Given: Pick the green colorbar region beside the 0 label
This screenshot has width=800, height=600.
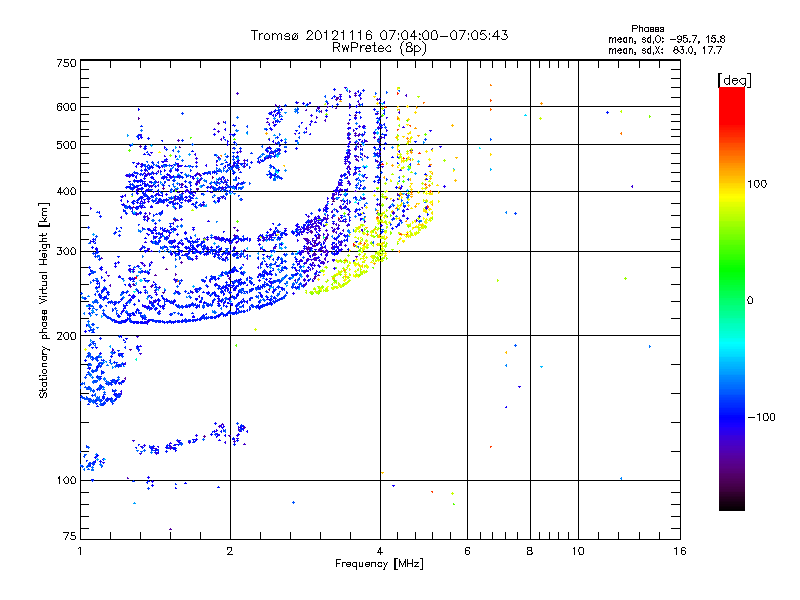Looking at the screenshot, I should [x=732, y=300].
